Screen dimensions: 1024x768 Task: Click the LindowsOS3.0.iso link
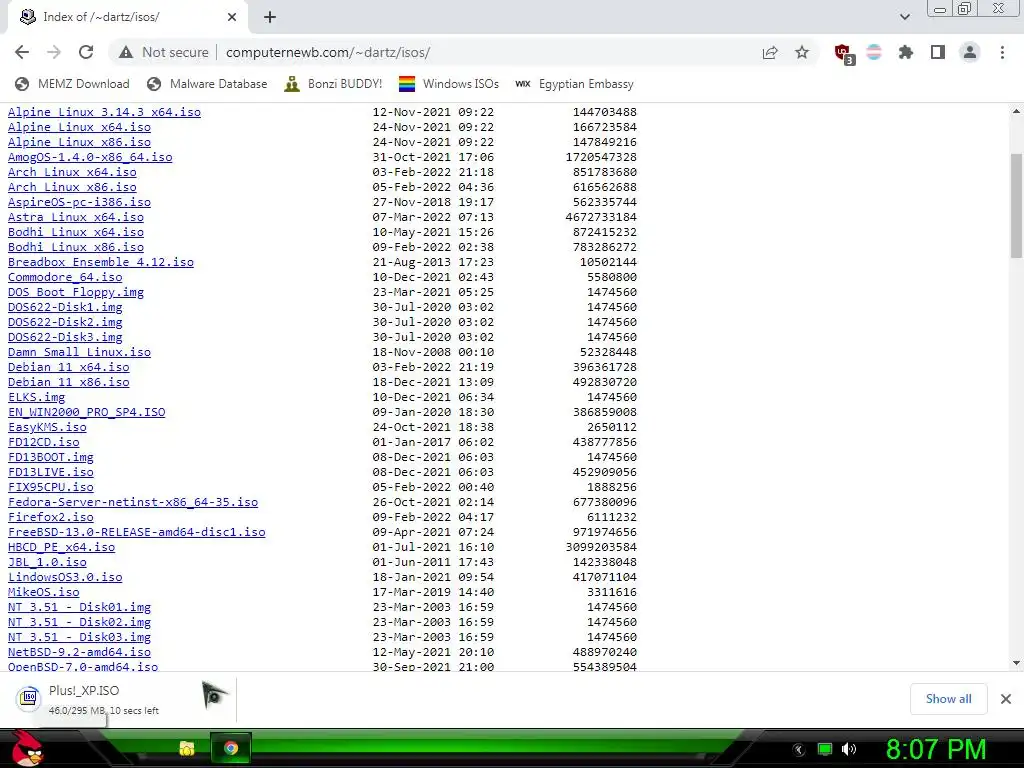coord(65,577)
